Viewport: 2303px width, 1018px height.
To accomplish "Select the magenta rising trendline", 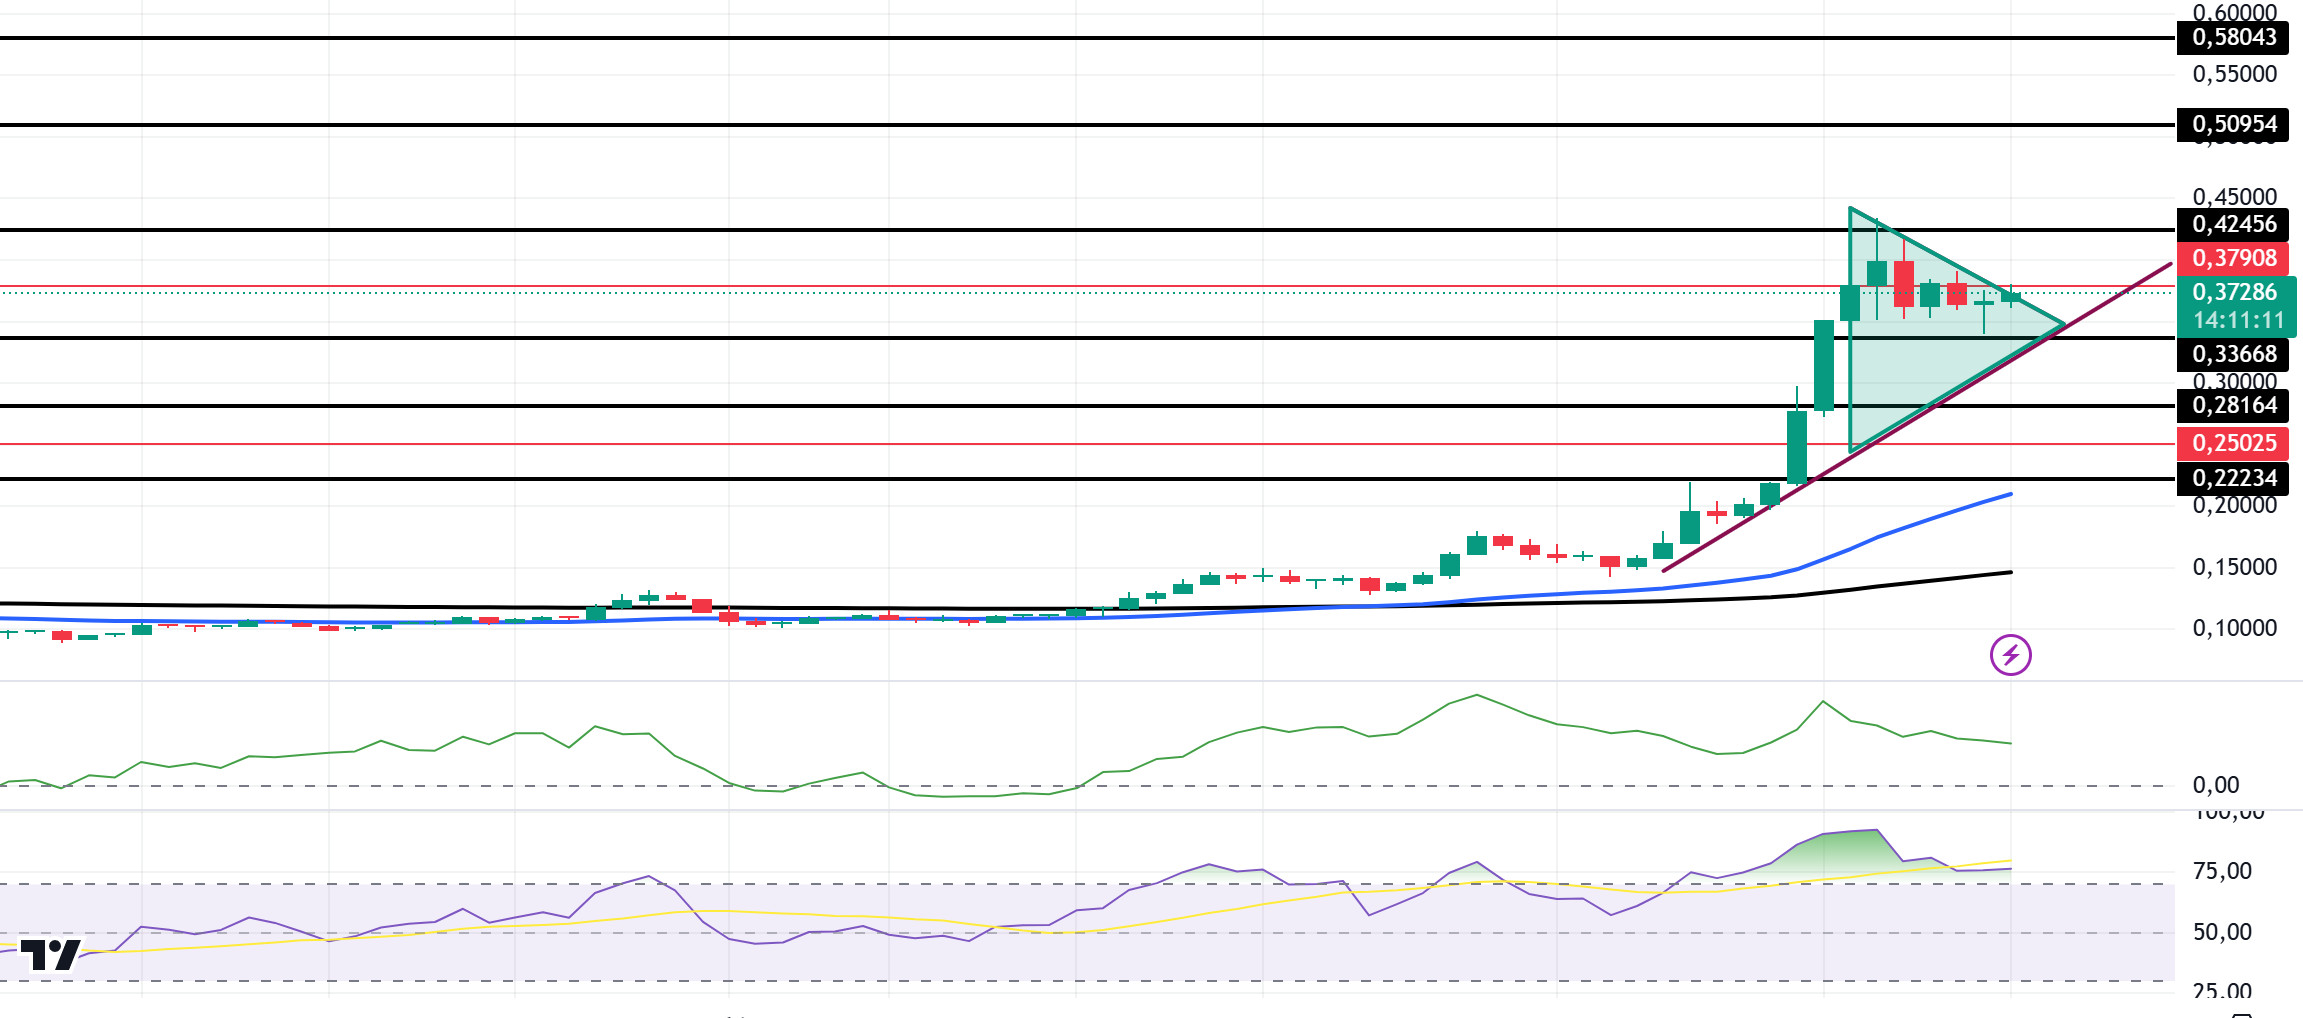I will click(1918, 417).
